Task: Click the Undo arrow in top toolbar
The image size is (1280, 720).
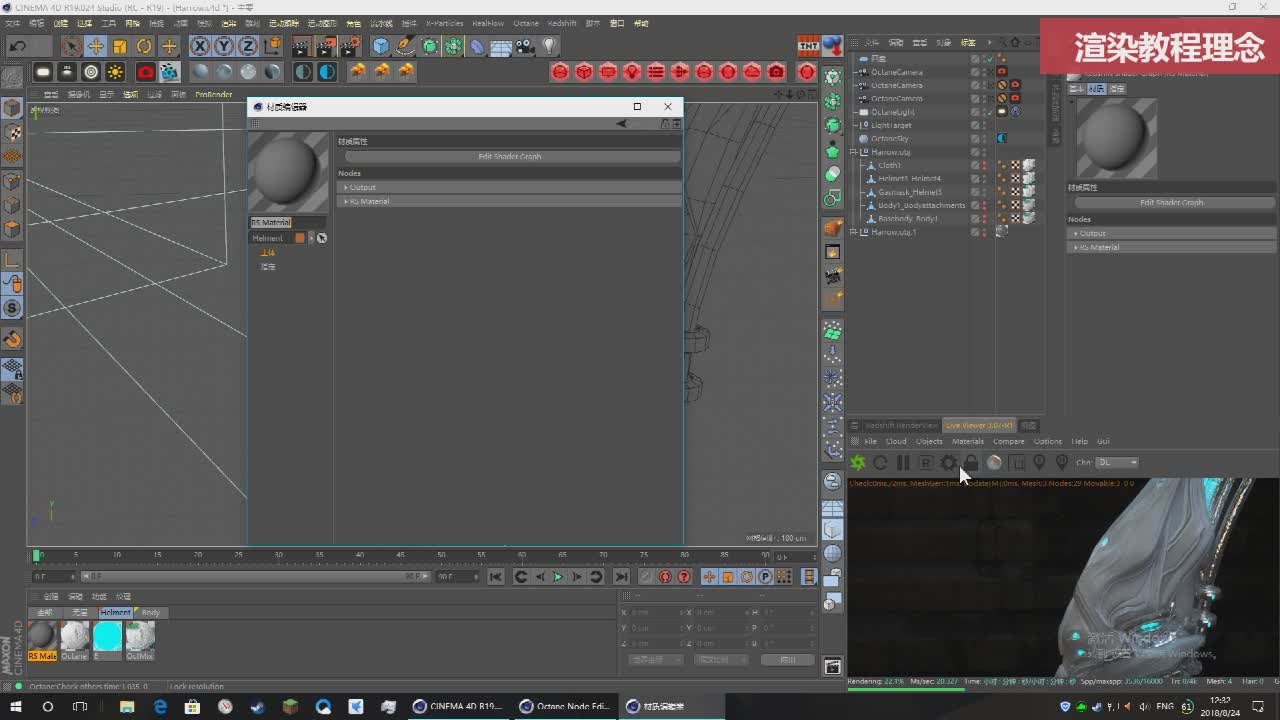Action: coord(18,46)
